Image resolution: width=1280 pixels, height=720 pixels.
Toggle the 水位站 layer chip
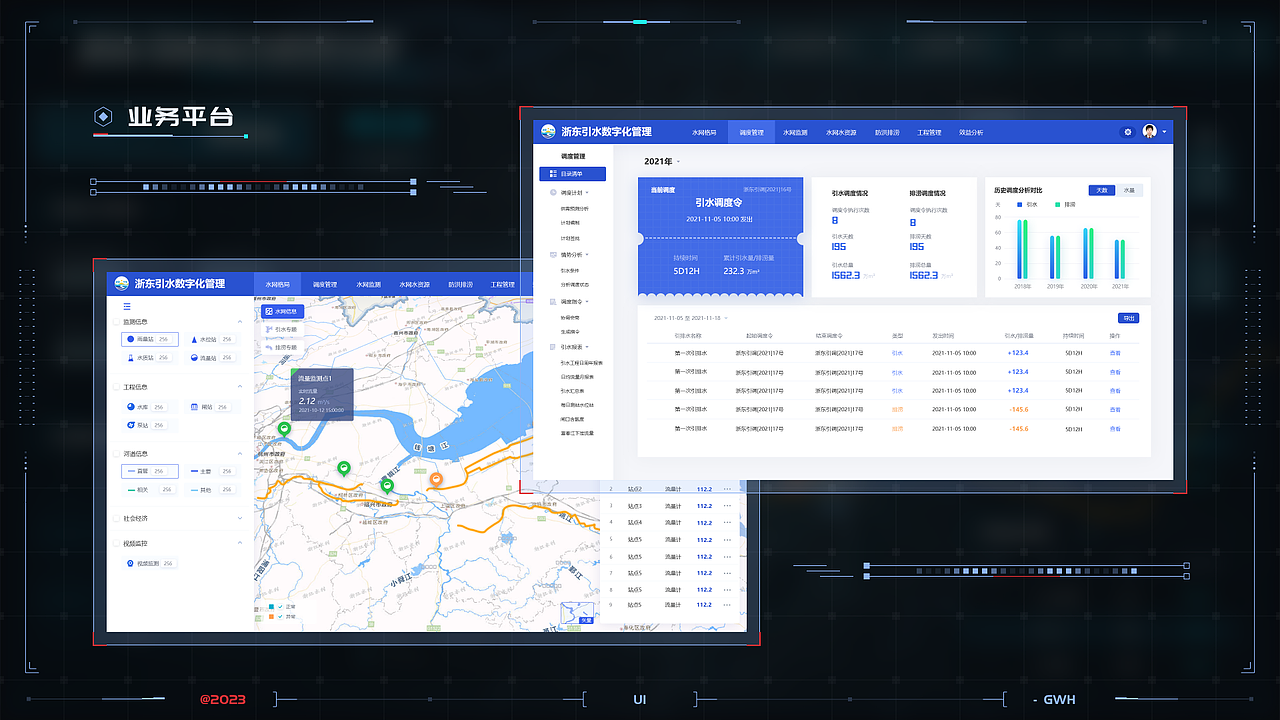[x=213, y=340]
